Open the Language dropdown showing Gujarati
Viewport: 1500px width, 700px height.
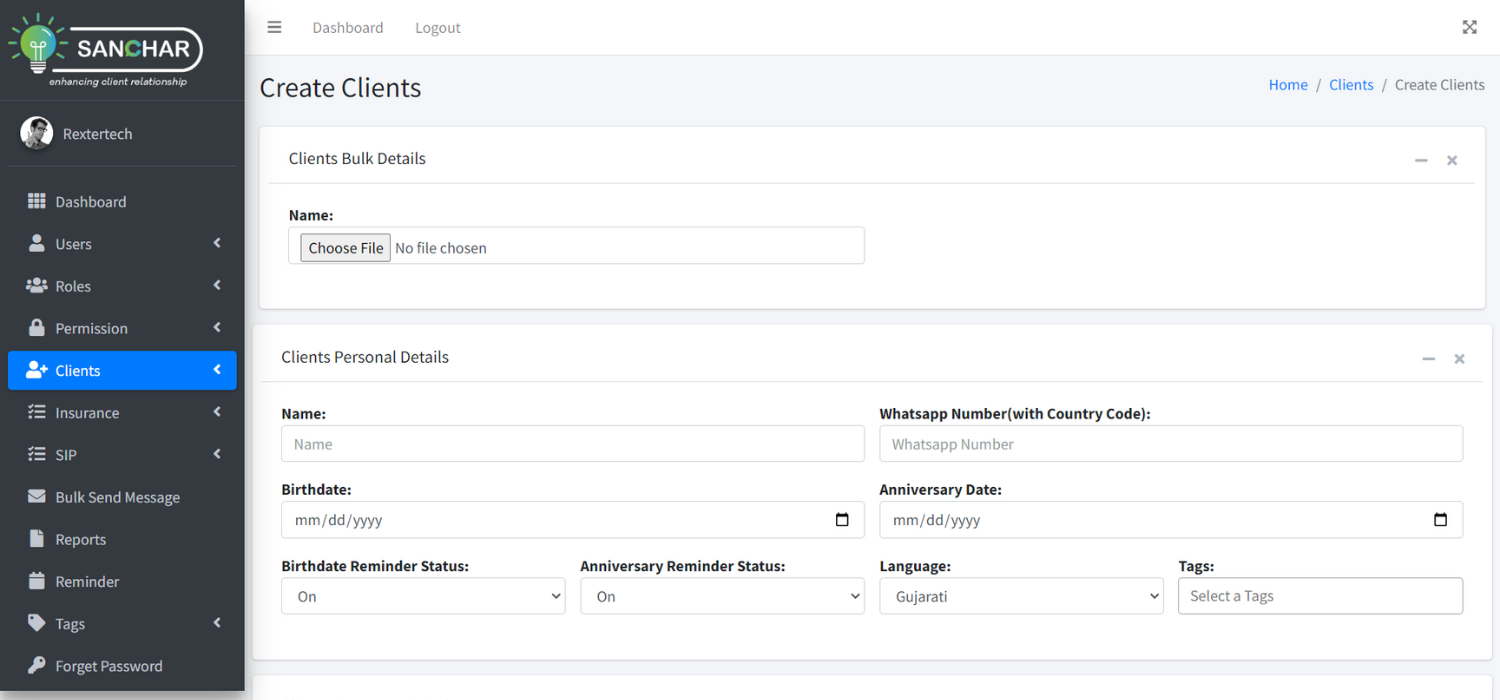tap(1021, 596)
